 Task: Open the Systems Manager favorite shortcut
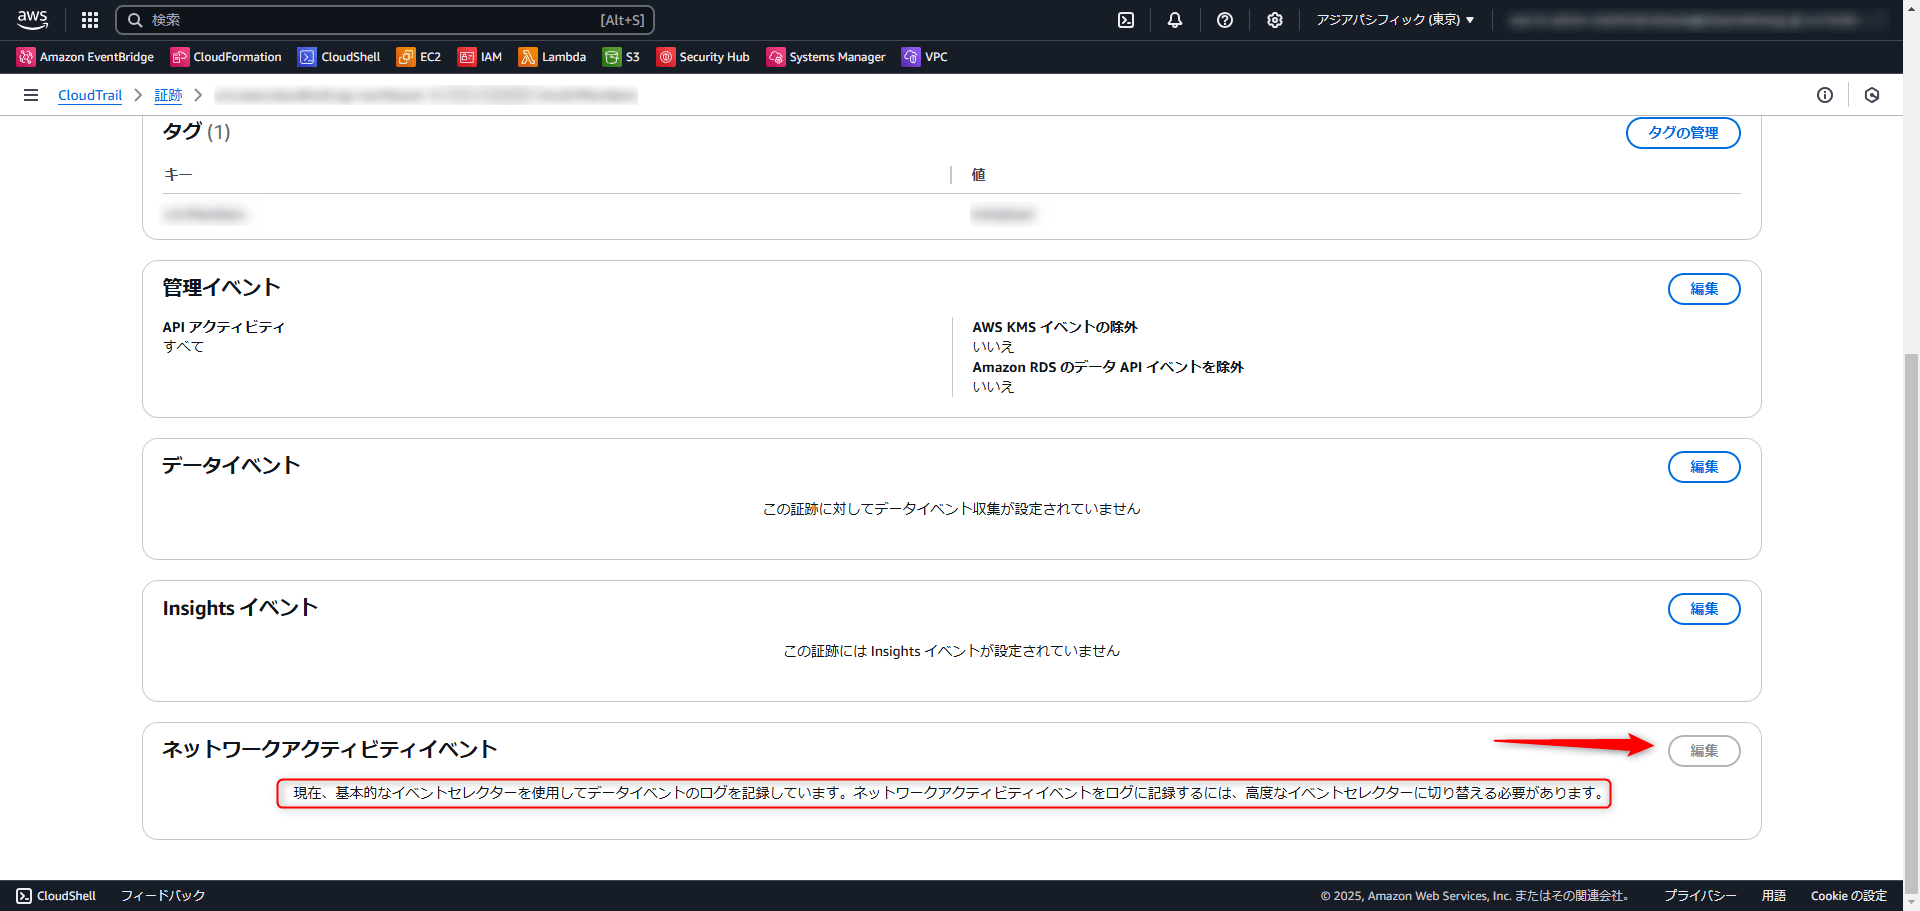point(826,57)
